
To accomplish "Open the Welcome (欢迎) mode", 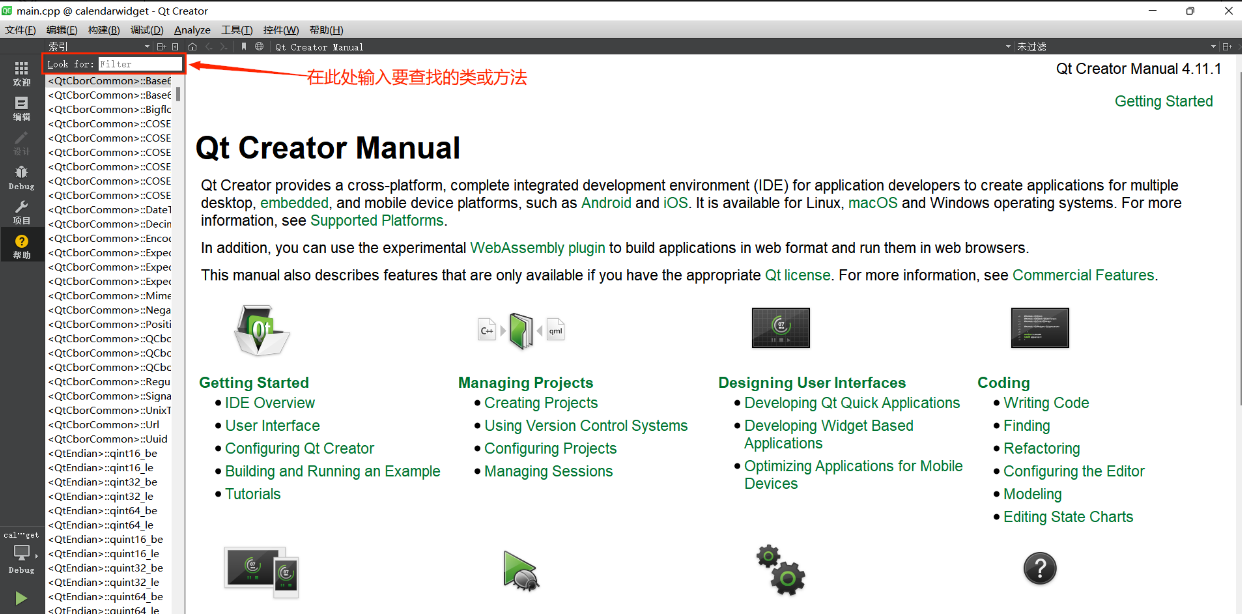I will (x=21, y=73).
